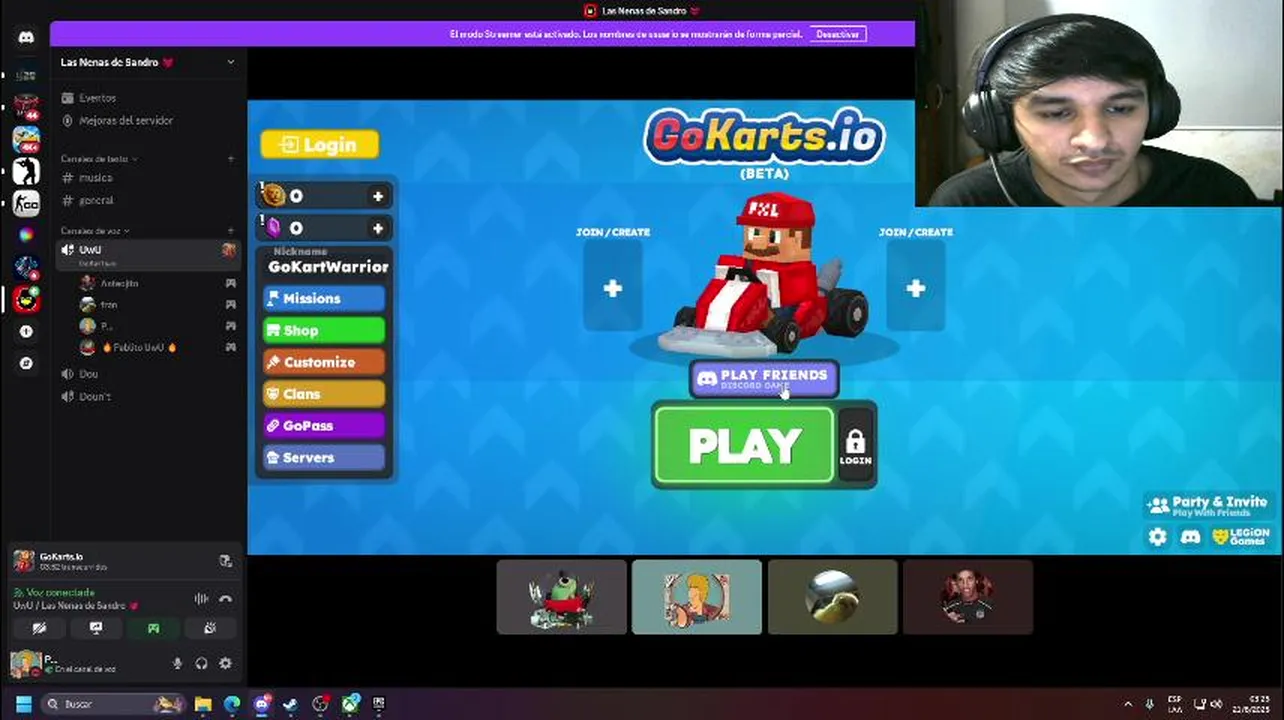Click the left Join/Create plus slot
This screenshot has height=720, width=1284.
[x=612, y=288]
